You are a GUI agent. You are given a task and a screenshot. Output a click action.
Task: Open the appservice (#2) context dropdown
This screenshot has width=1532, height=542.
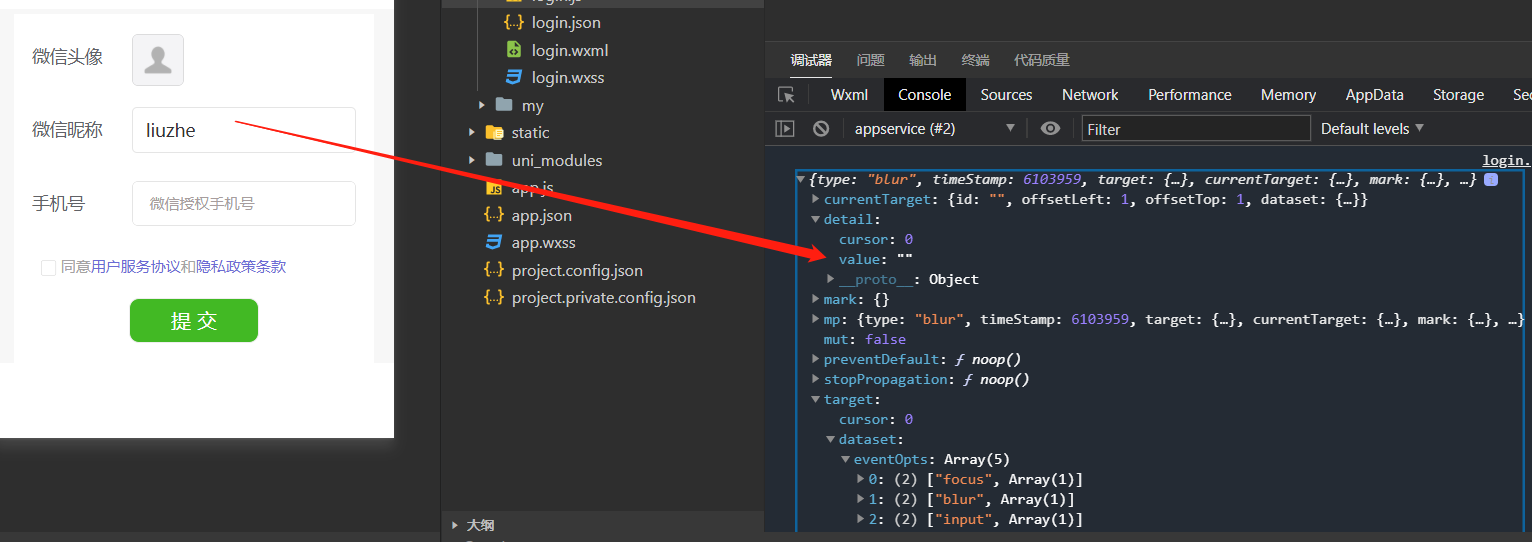tap(934, 128)
